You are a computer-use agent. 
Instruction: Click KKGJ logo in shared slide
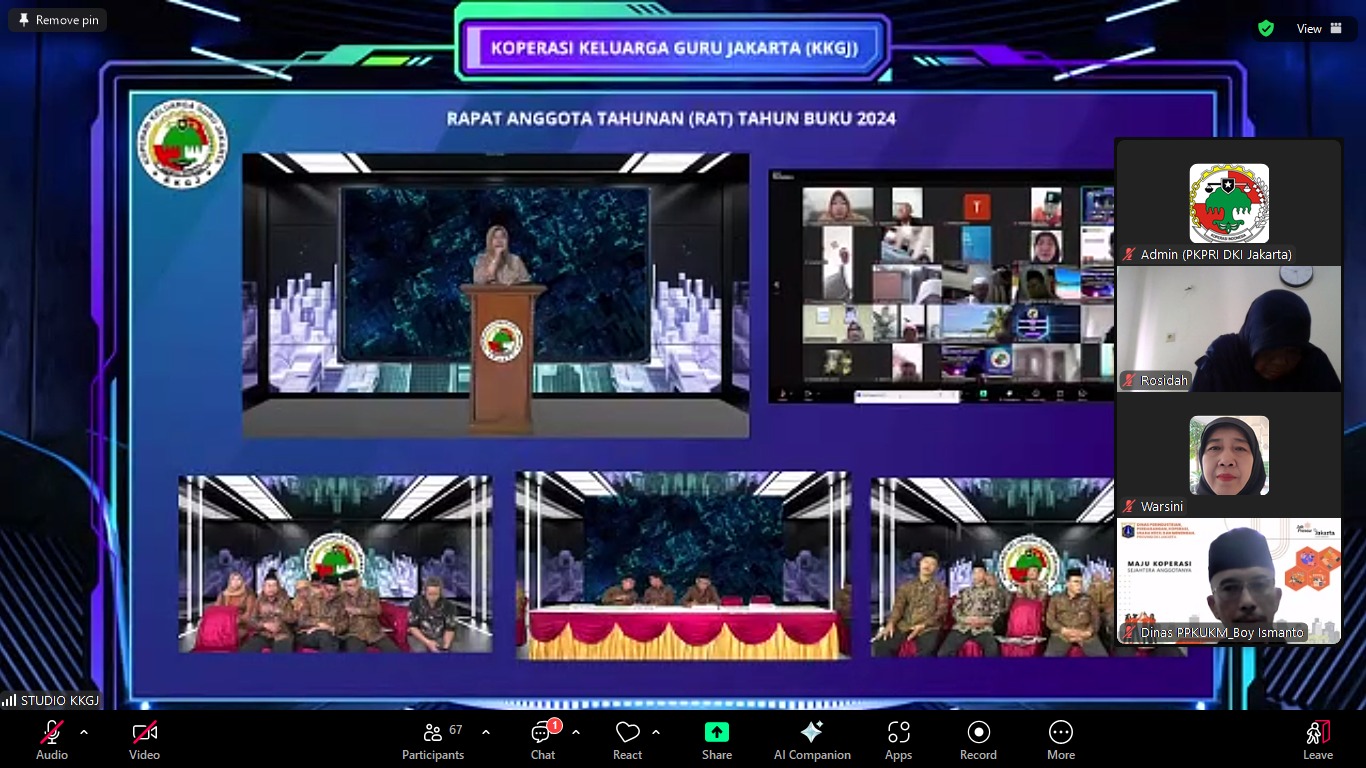[182, 145]
